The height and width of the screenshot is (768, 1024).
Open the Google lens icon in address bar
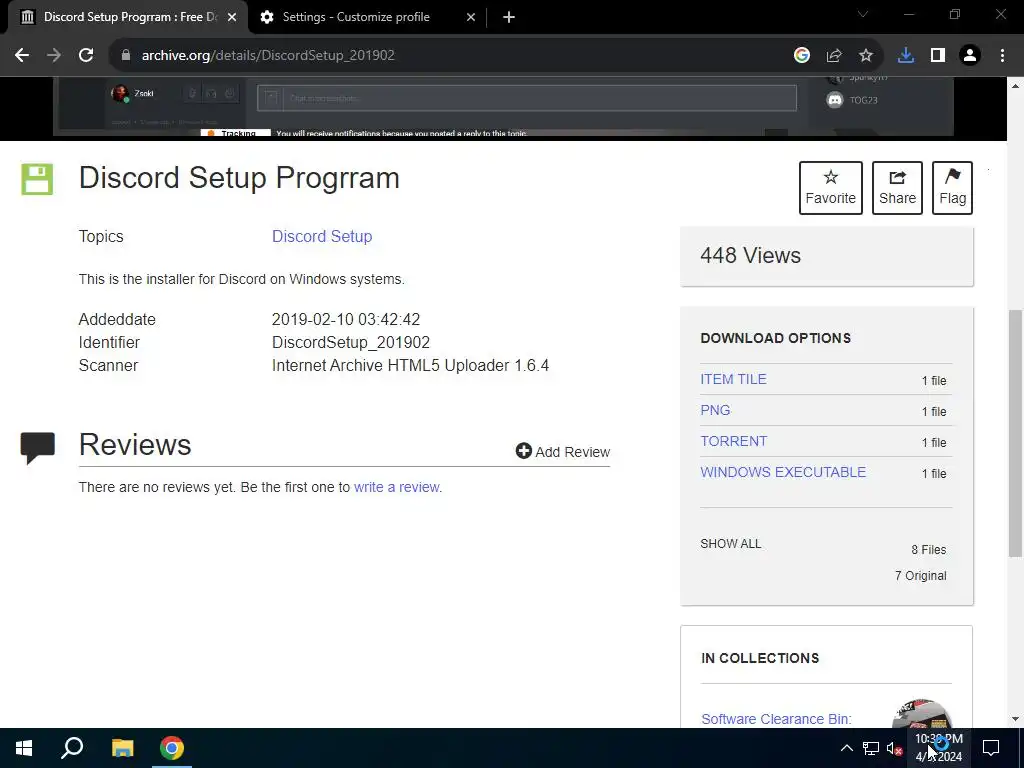tap(802, 56)
